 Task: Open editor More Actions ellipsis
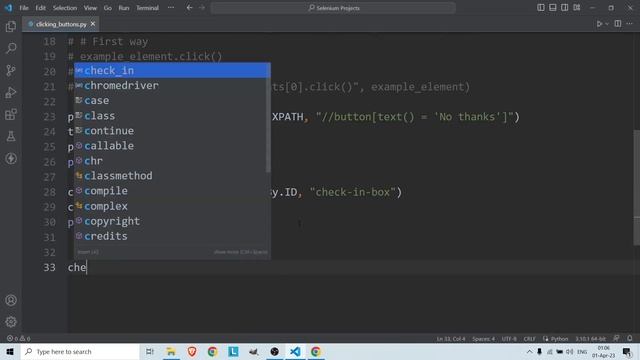coord(629,24)
